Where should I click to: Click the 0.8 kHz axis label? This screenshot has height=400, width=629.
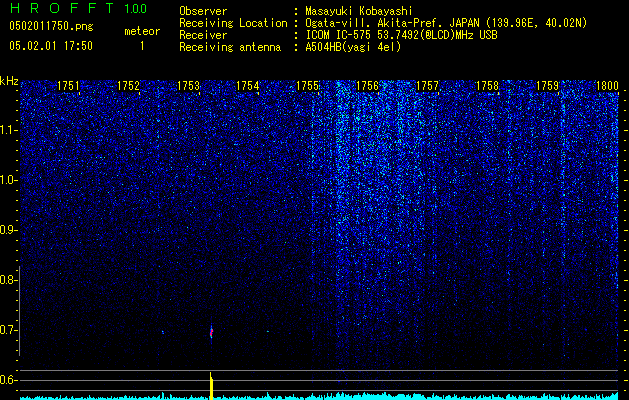click(7, 280)
